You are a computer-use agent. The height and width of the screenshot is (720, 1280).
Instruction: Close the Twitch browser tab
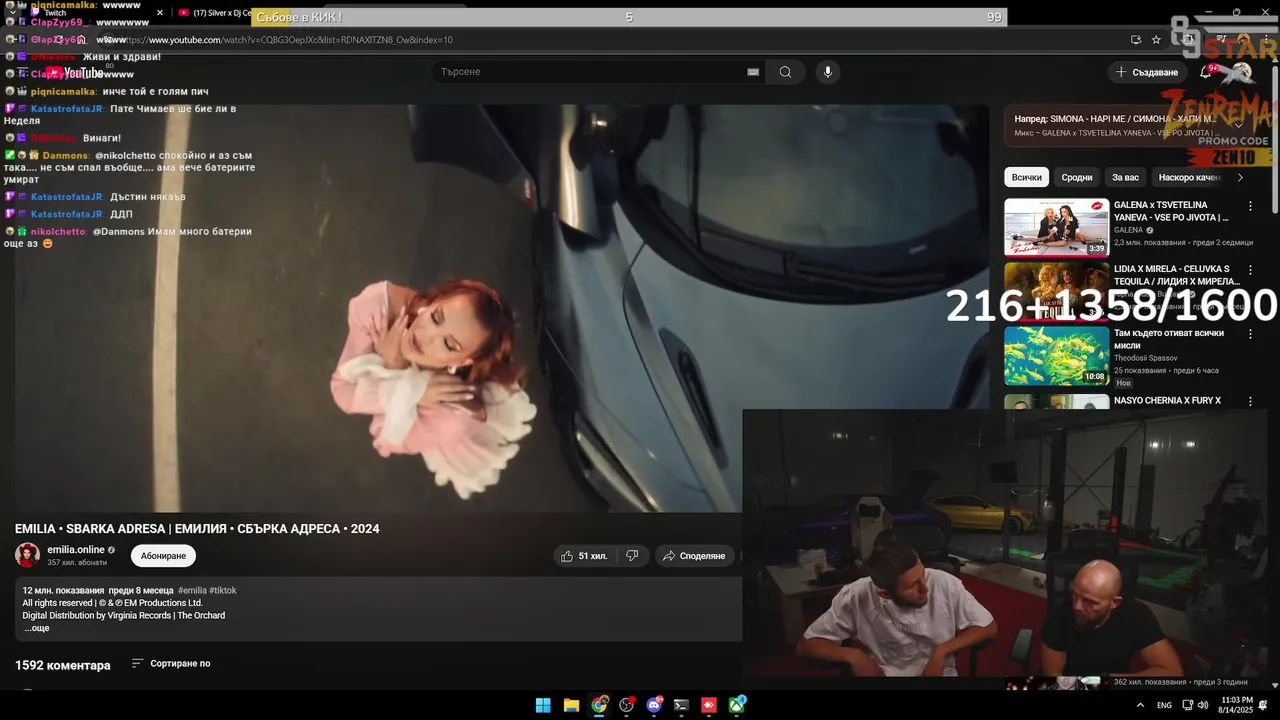(x=159, y=13)
